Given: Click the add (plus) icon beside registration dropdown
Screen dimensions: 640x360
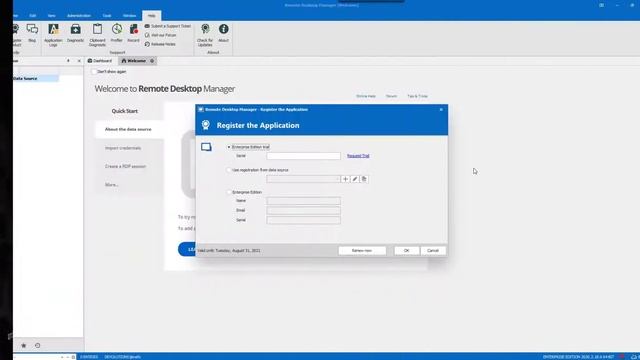Looking at the screenshot, I should [345, 179].
